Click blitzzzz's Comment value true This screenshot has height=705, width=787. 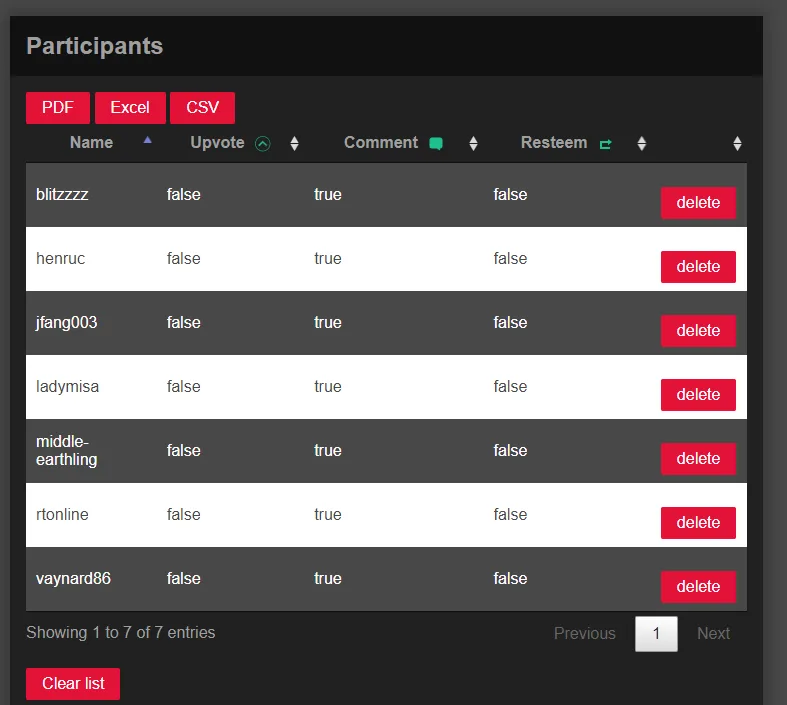[x=328, y=195]
